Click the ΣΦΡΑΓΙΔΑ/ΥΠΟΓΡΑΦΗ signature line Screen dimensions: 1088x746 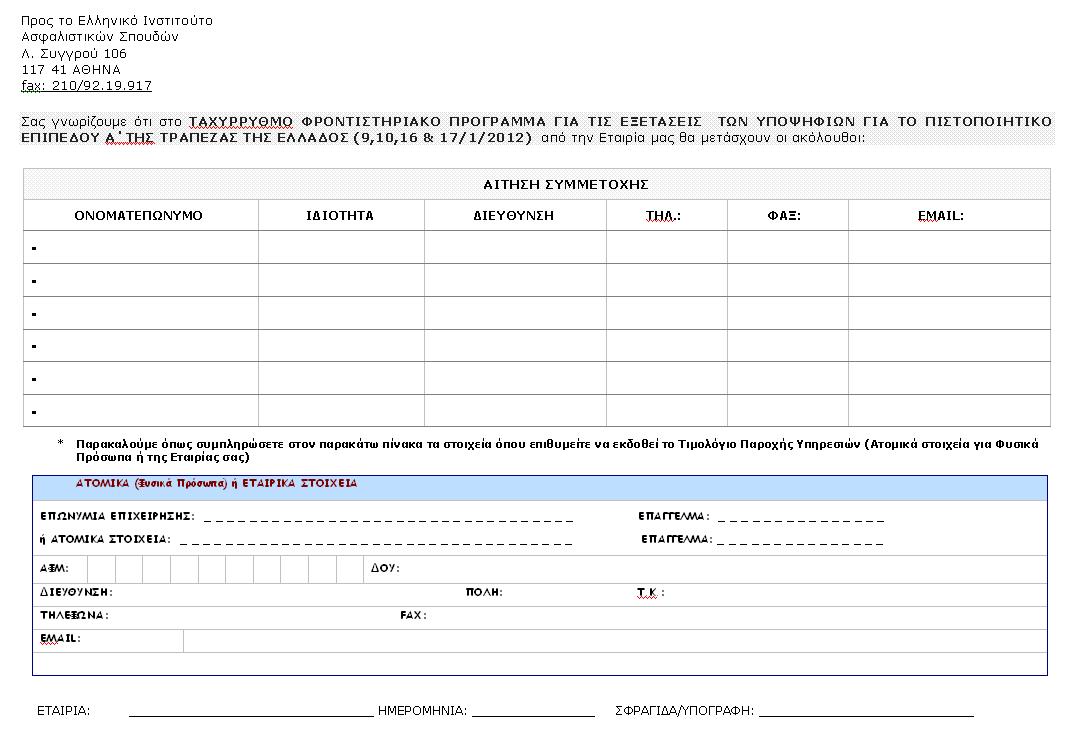coord(866,711)
